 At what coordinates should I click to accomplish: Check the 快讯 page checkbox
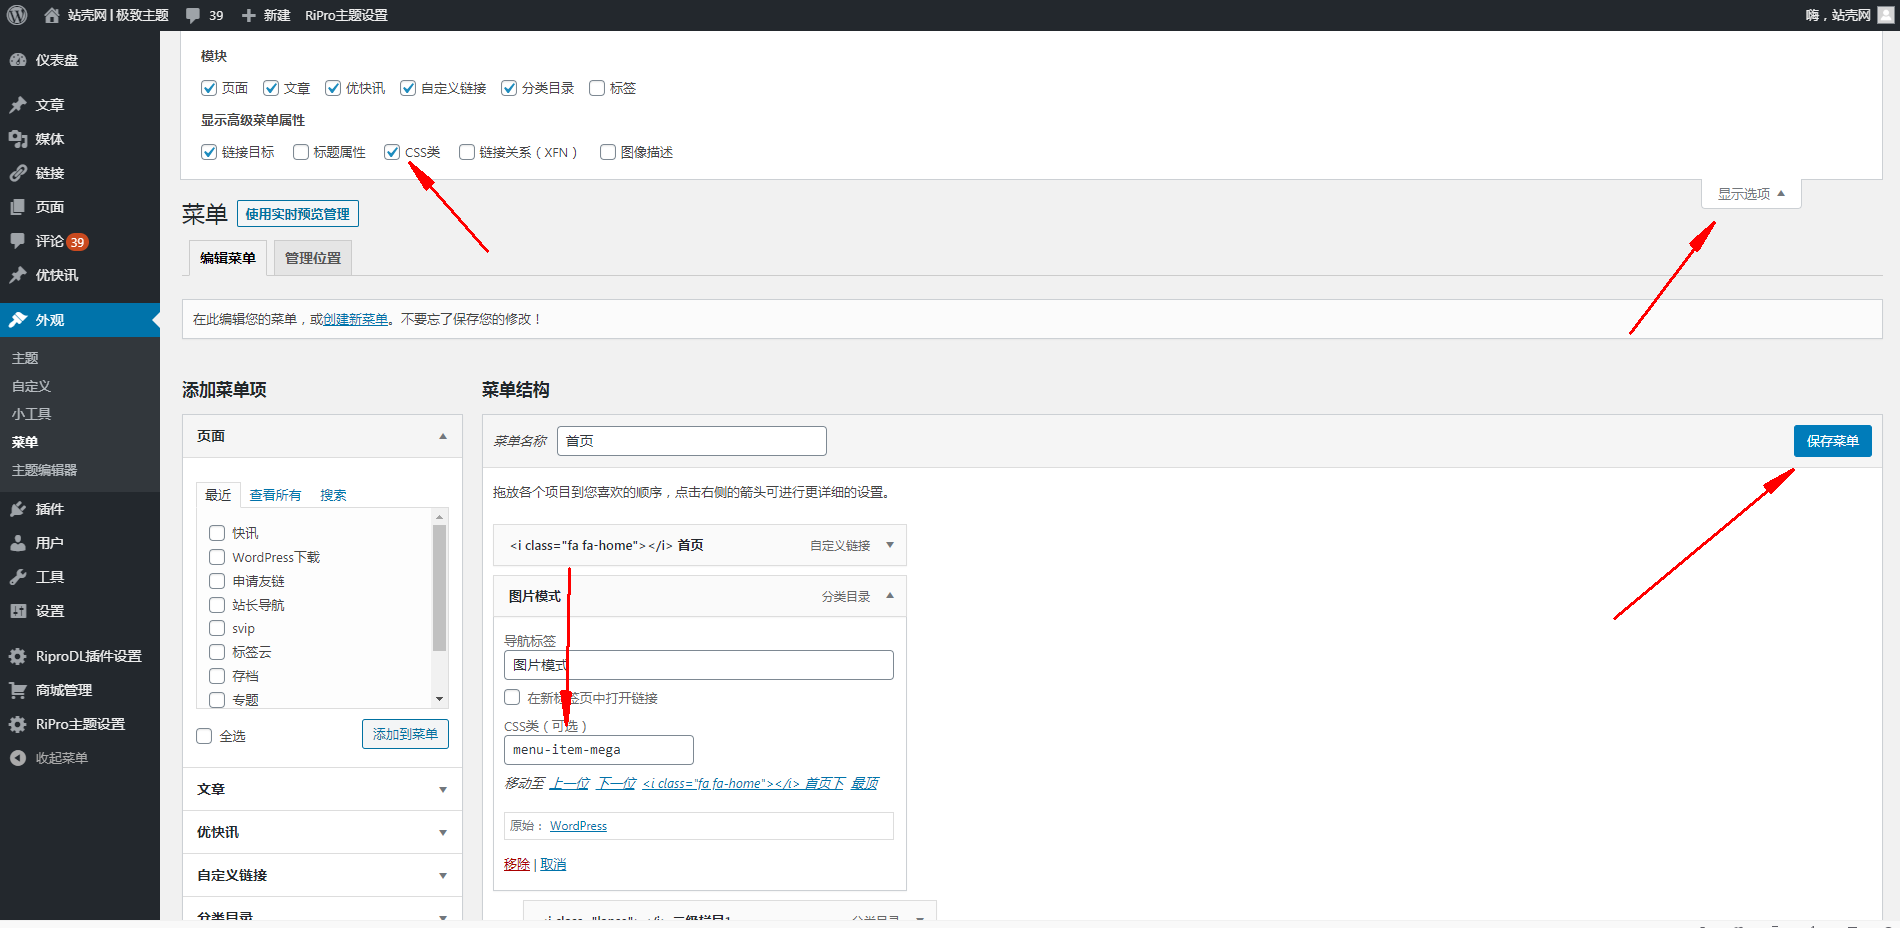pyautogui.click(x=217, y=533)
